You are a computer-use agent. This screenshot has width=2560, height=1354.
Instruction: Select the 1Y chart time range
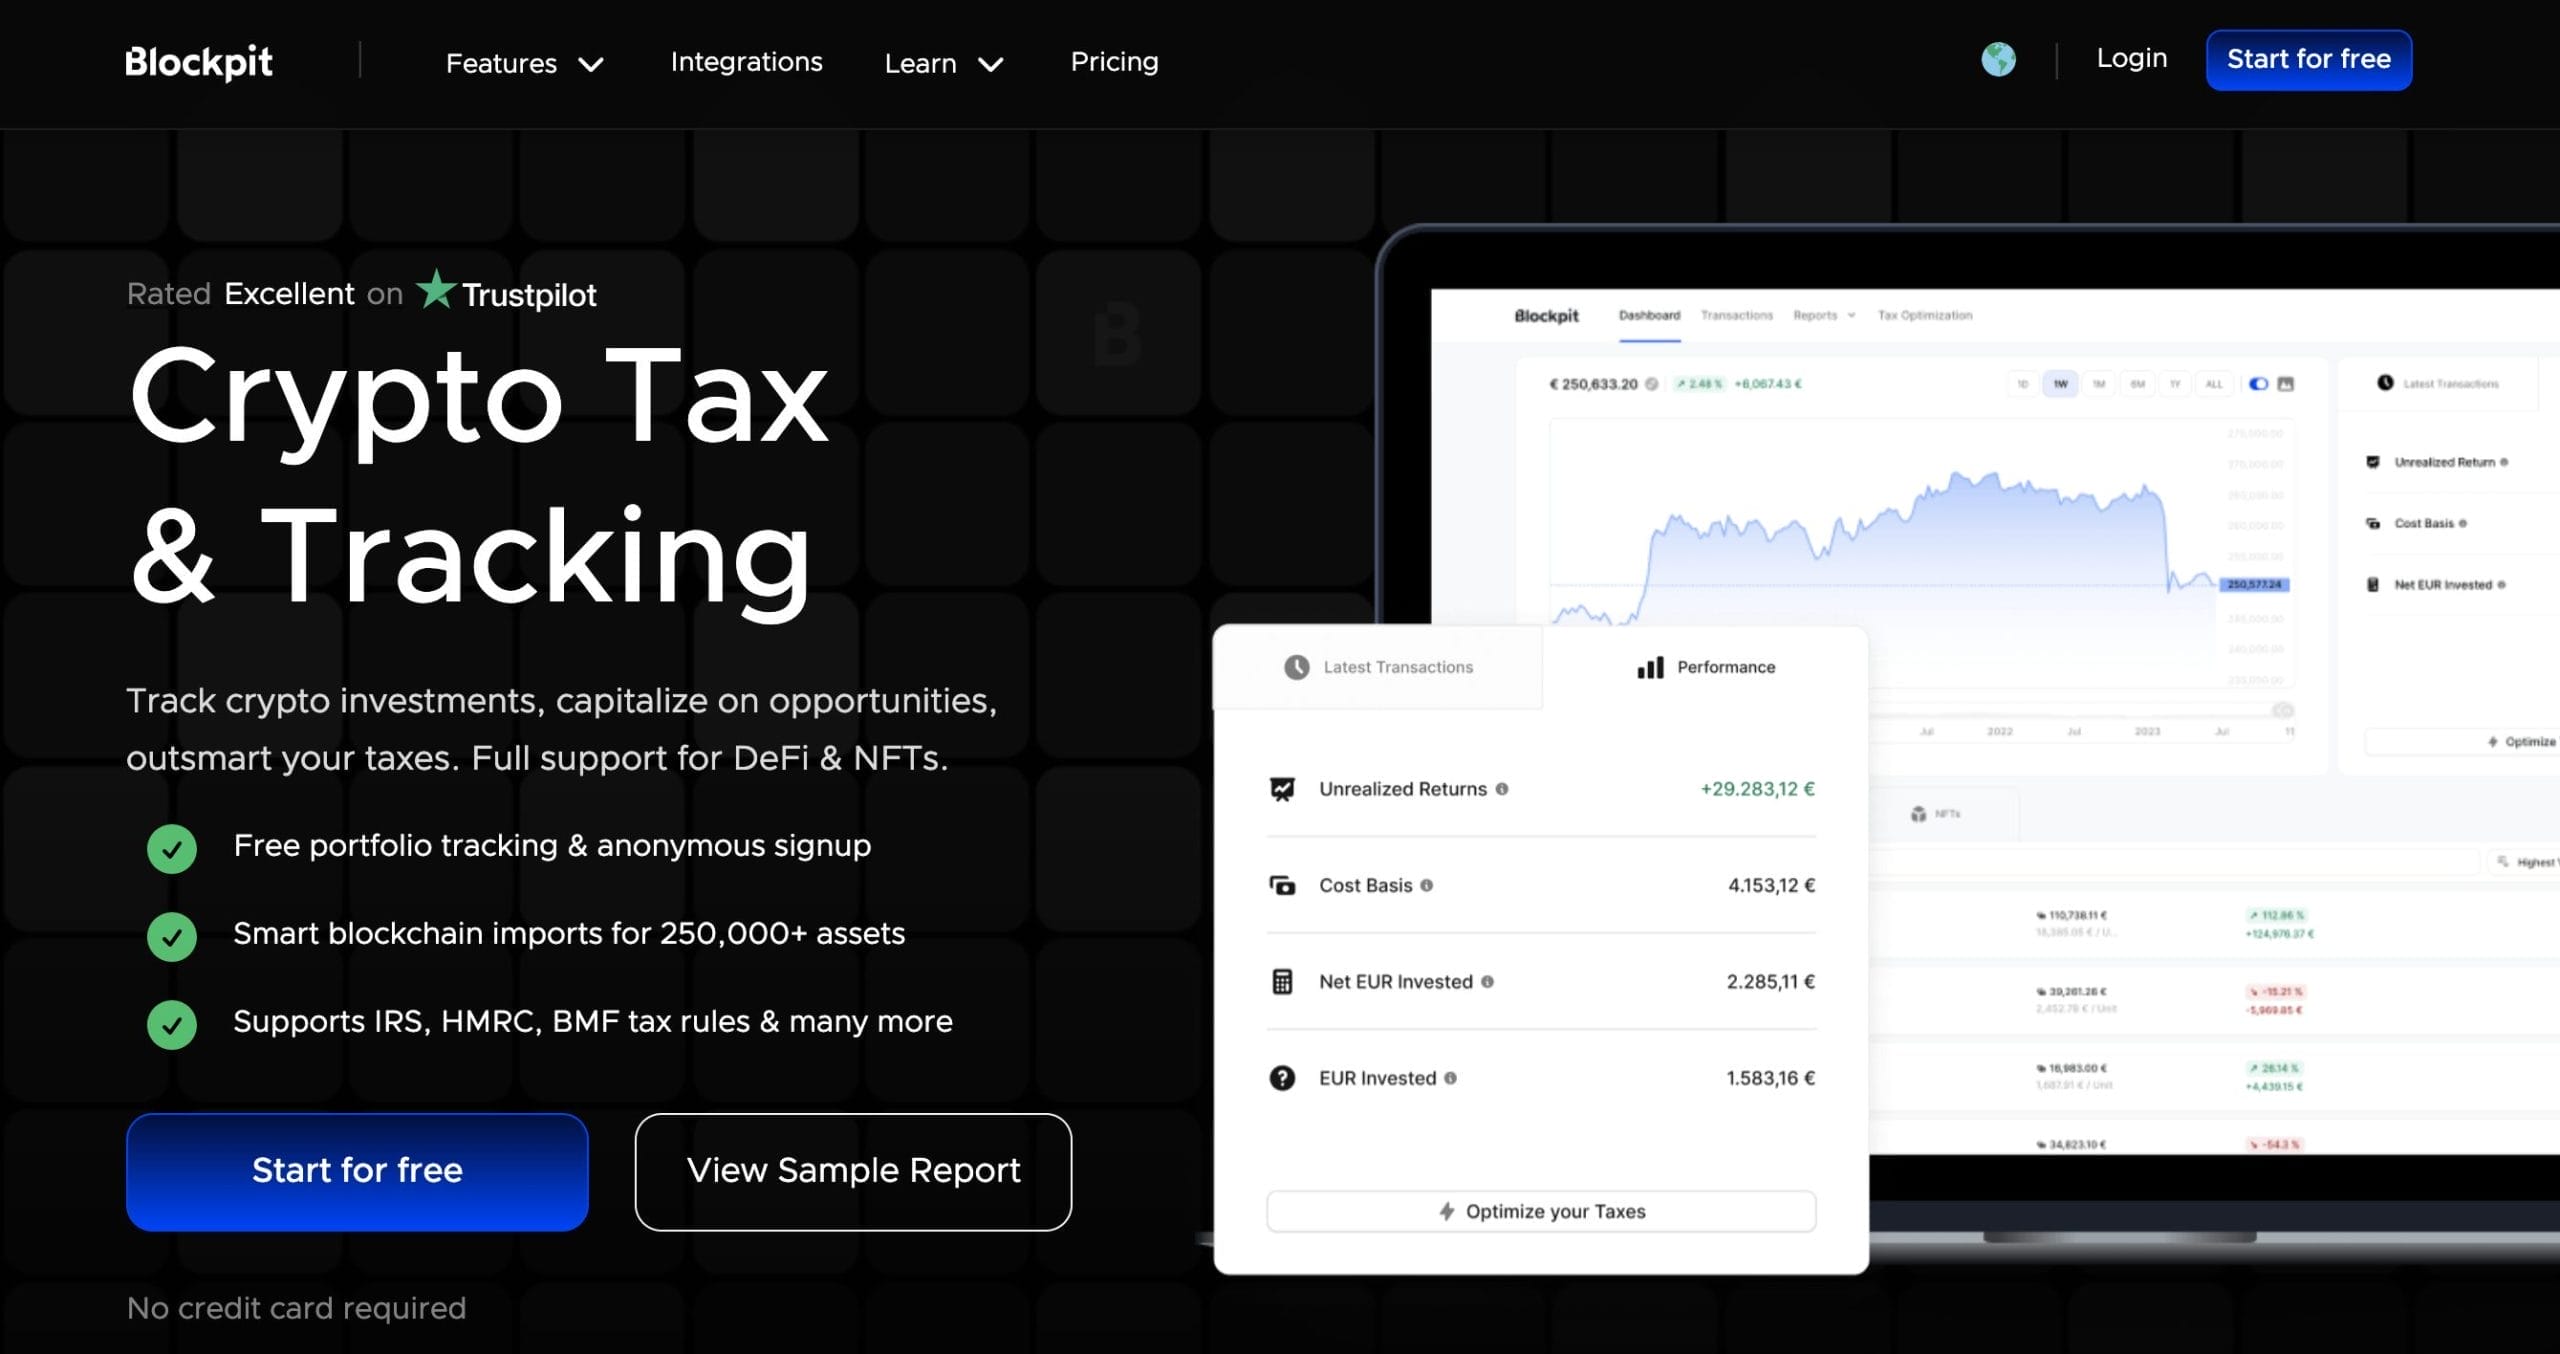point(2175,384)
